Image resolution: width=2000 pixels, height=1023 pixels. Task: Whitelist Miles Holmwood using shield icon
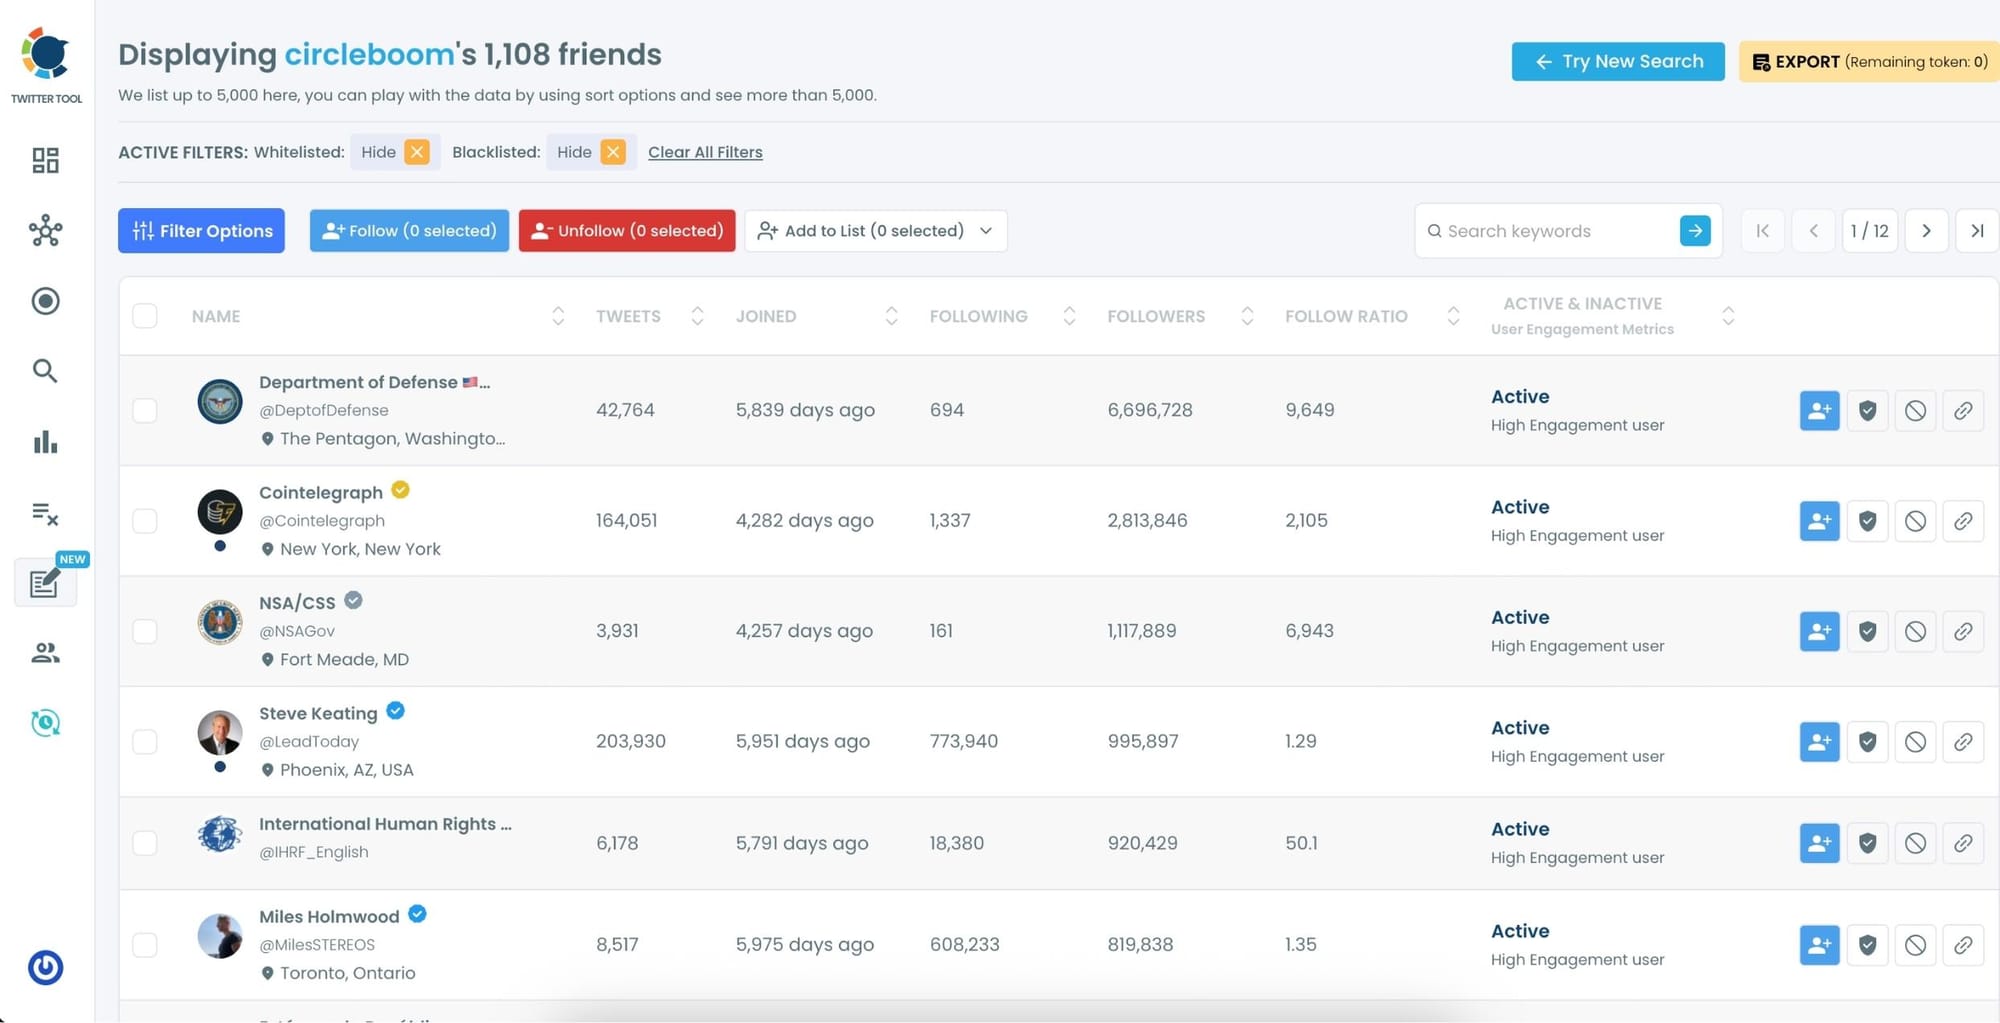click(x=1867, y=945)
